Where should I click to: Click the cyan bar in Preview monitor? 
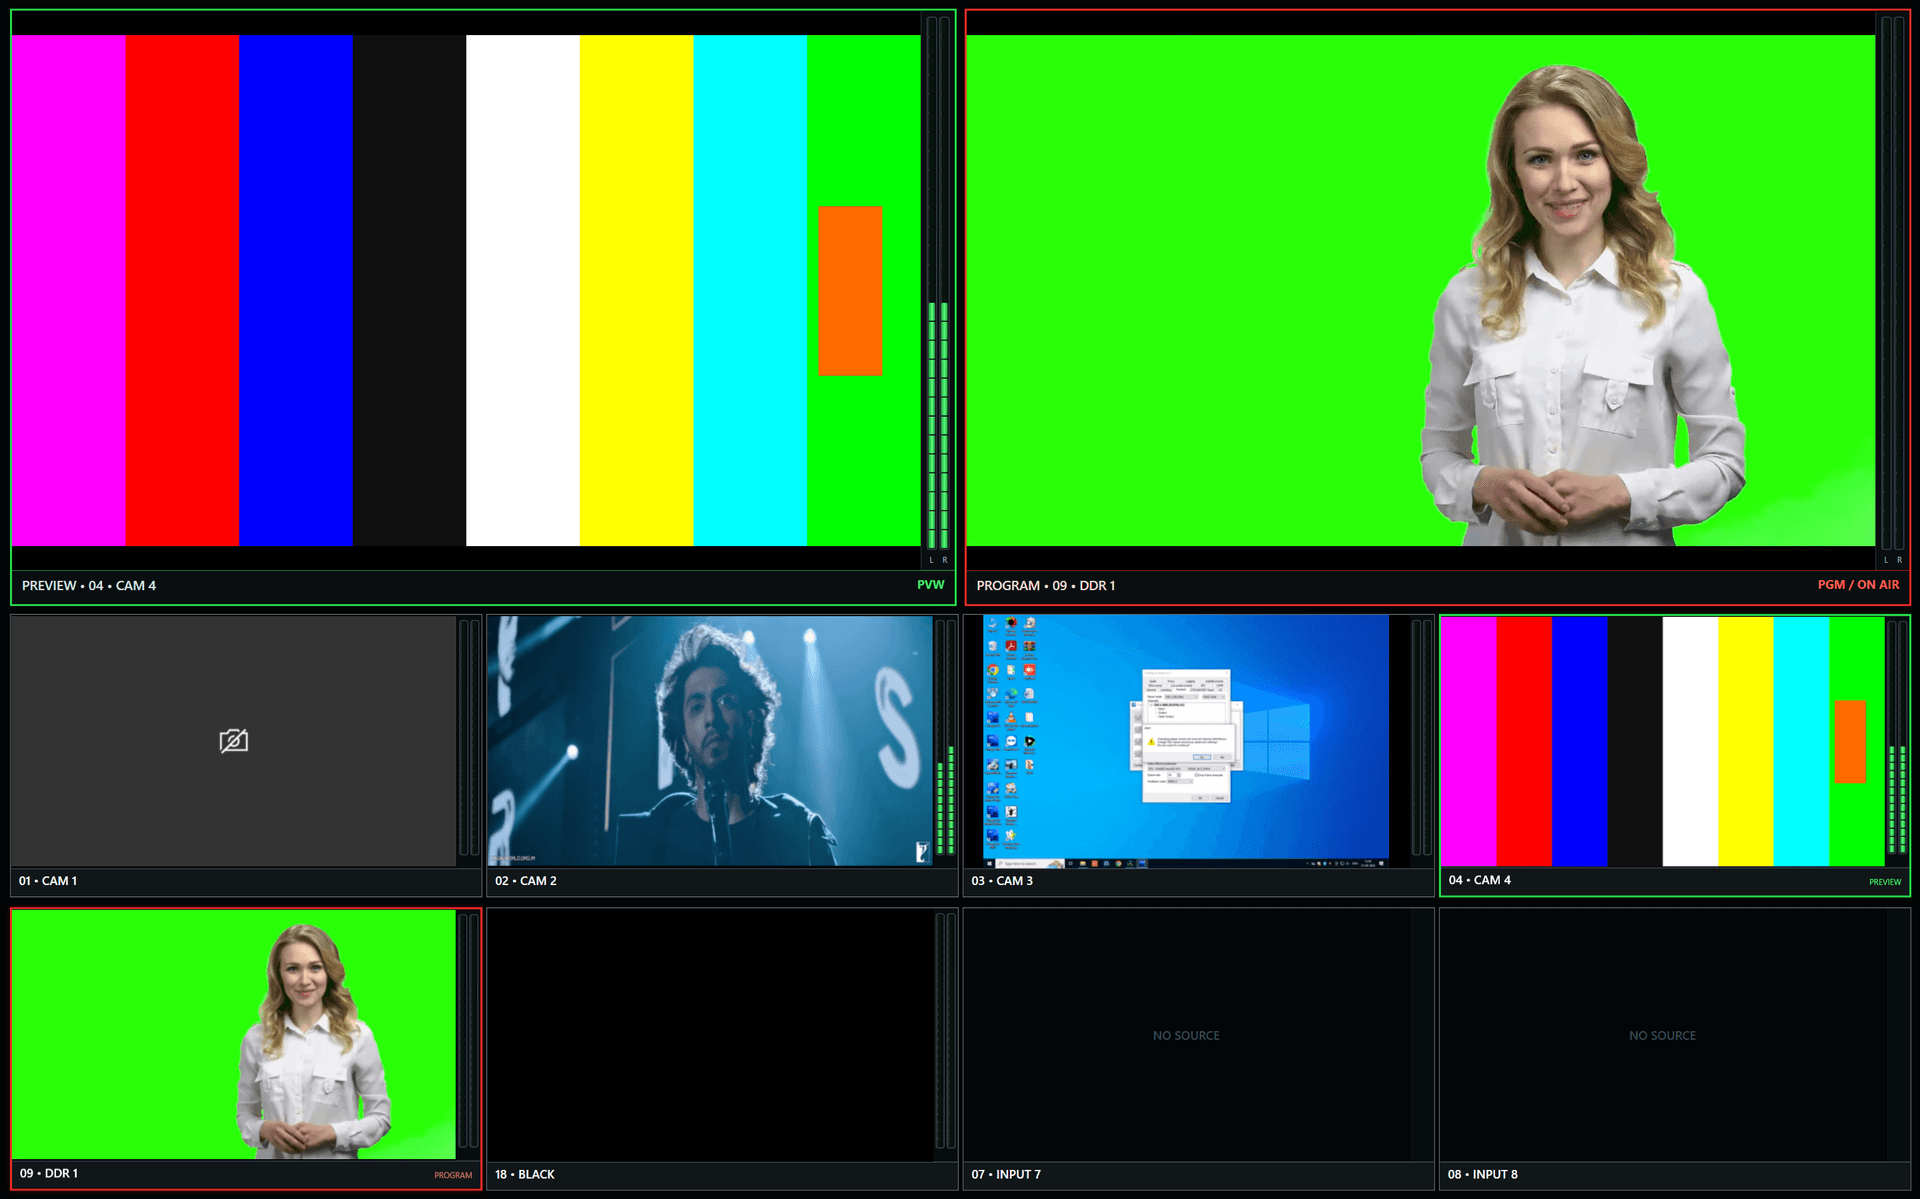pos(750,290)
